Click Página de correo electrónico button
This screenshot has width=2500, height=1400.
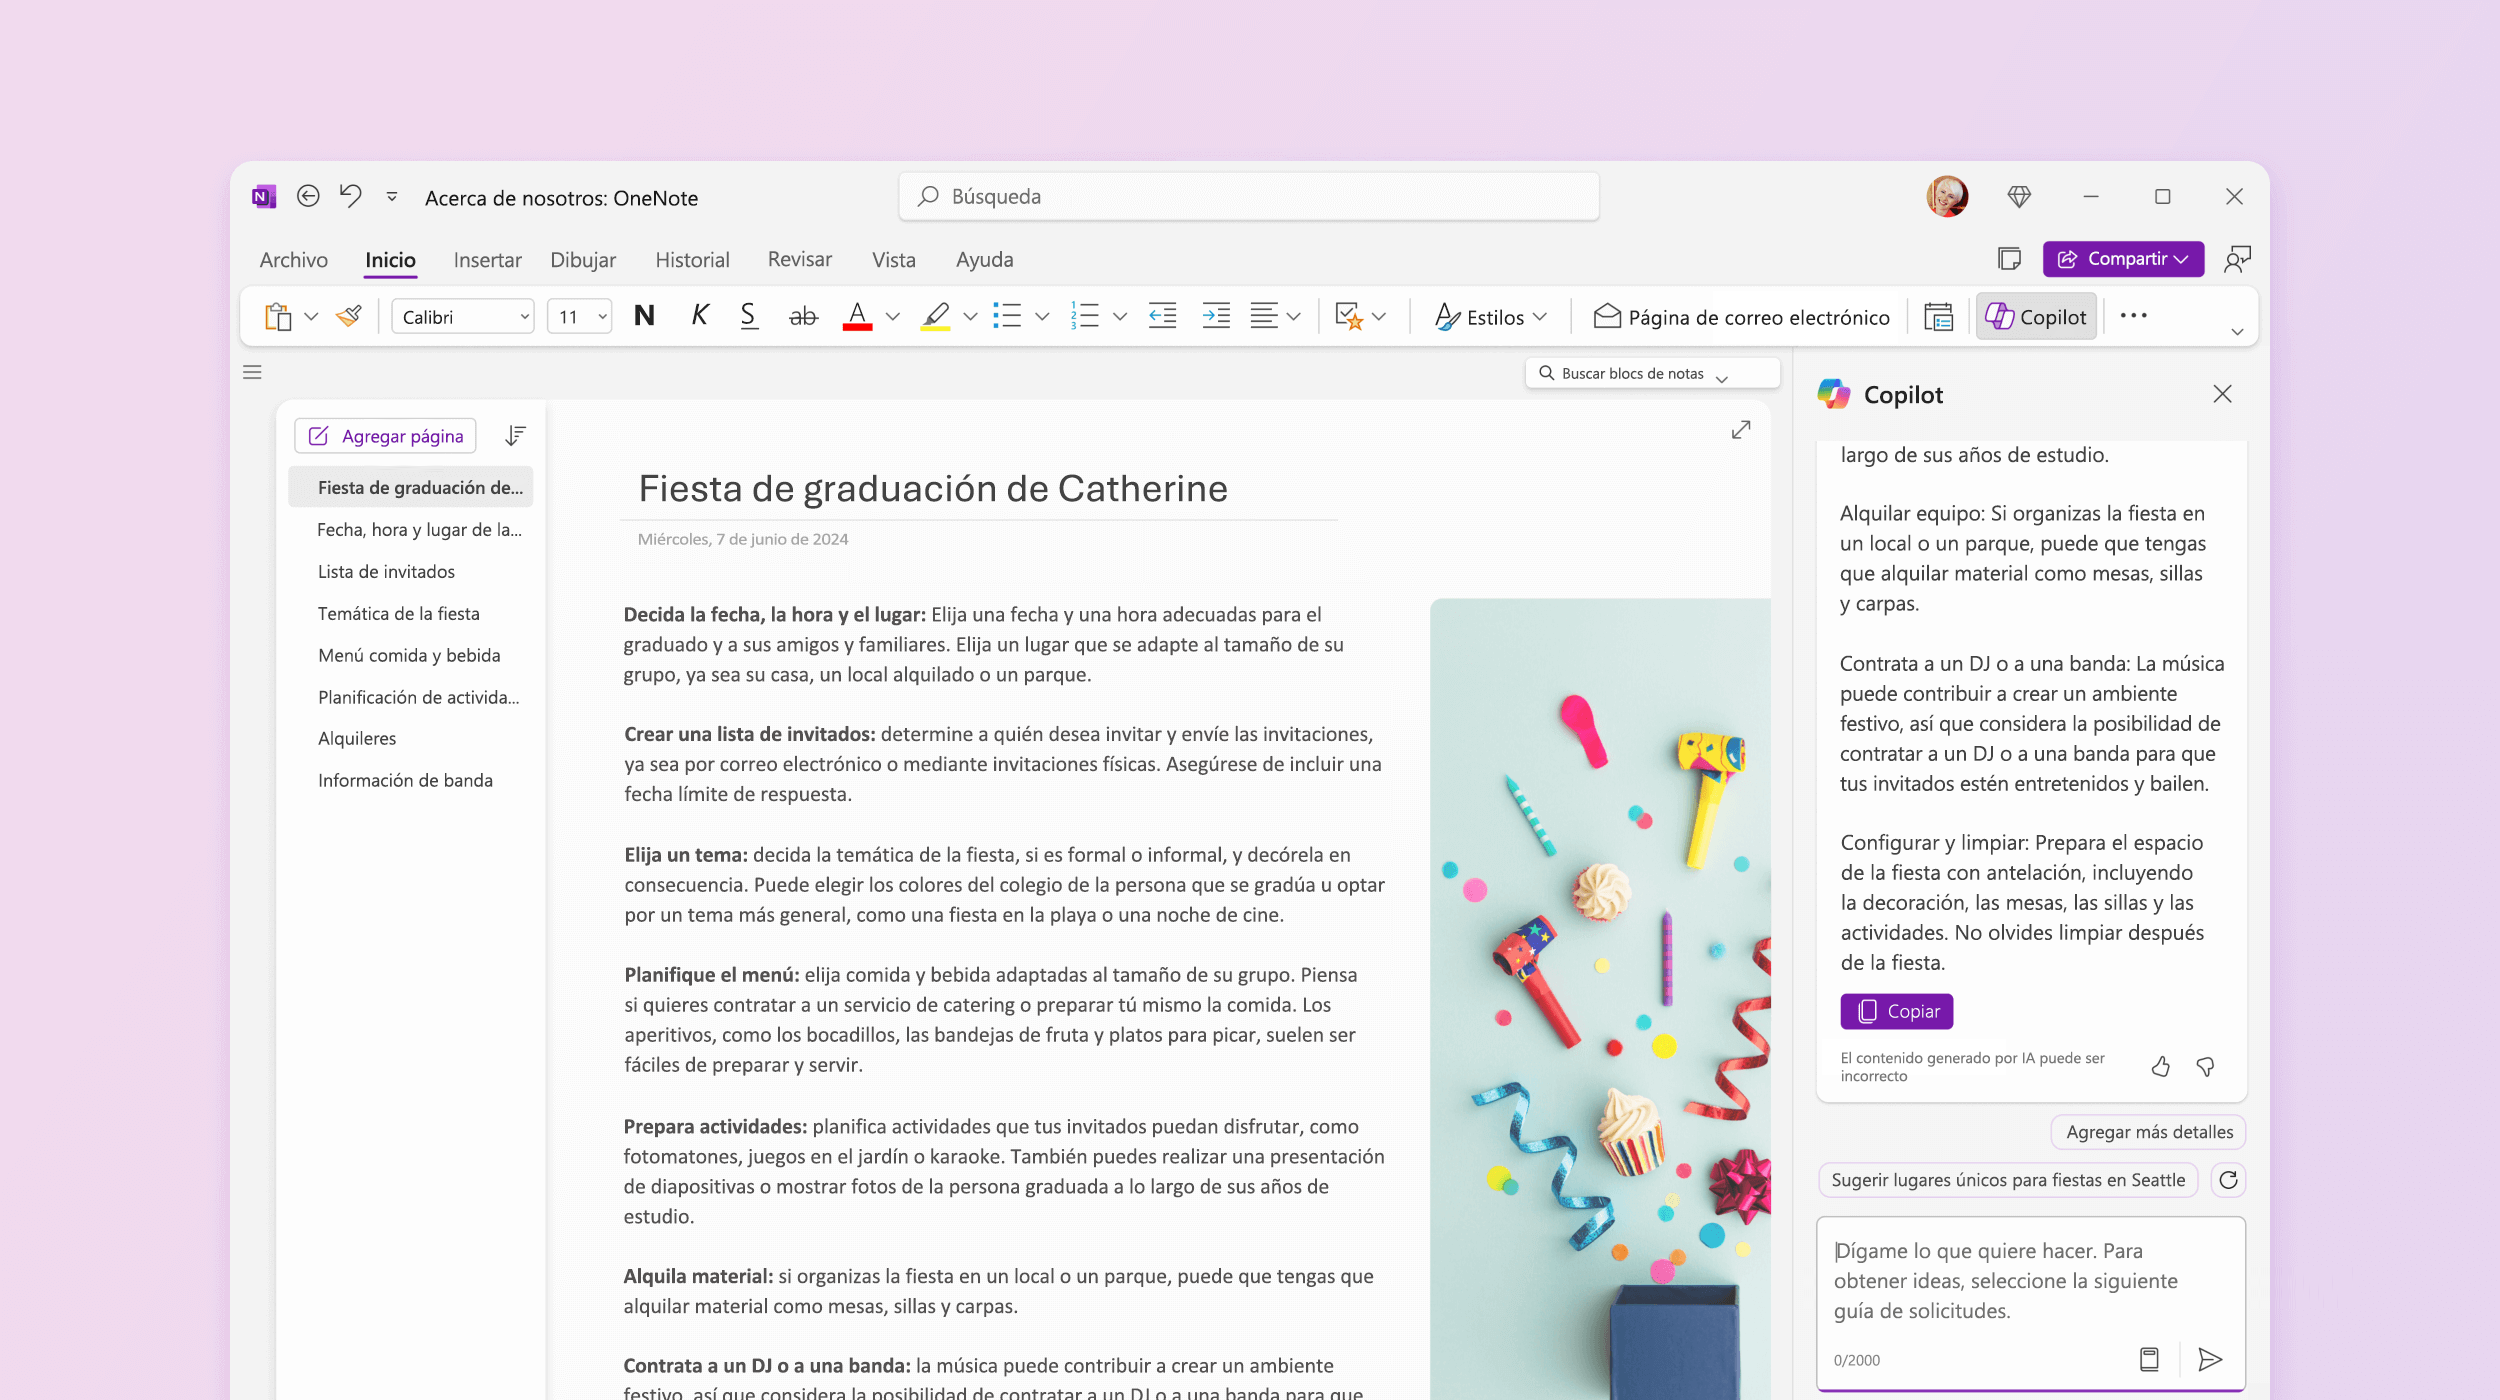tap(1741, 317)
